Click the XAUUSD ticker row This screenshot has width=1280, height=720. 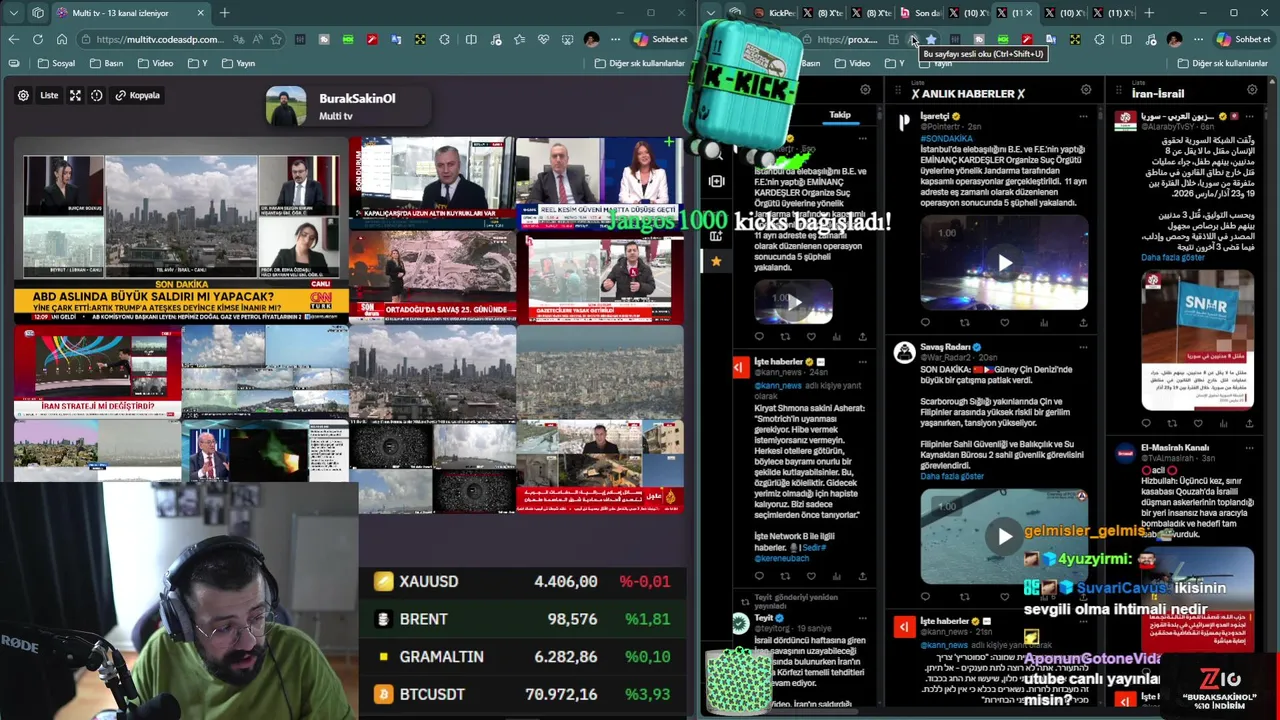point(523,581)
